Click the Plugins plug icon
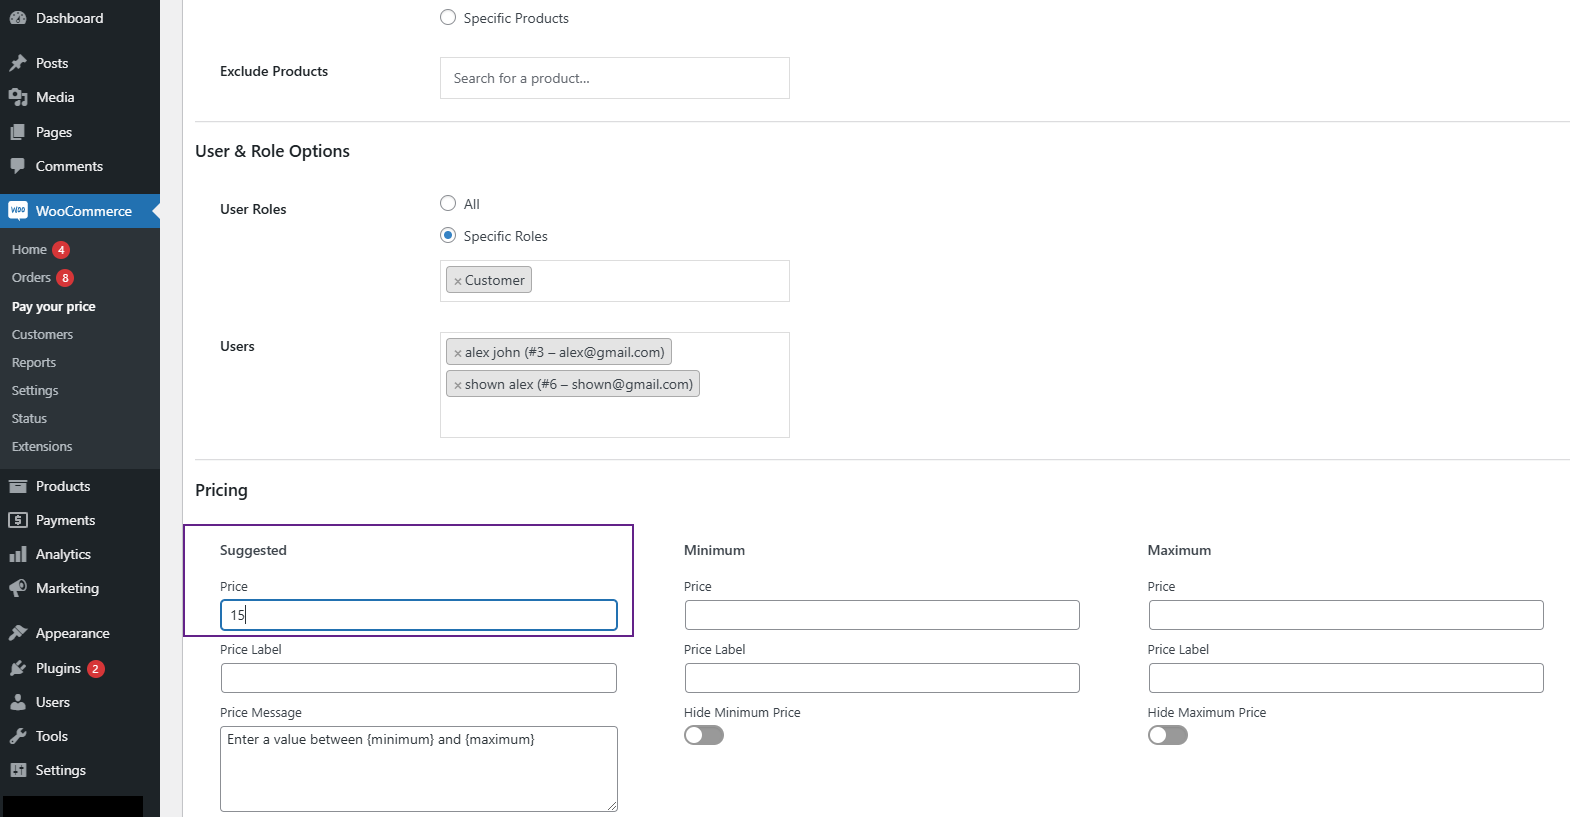 point(18,668)
